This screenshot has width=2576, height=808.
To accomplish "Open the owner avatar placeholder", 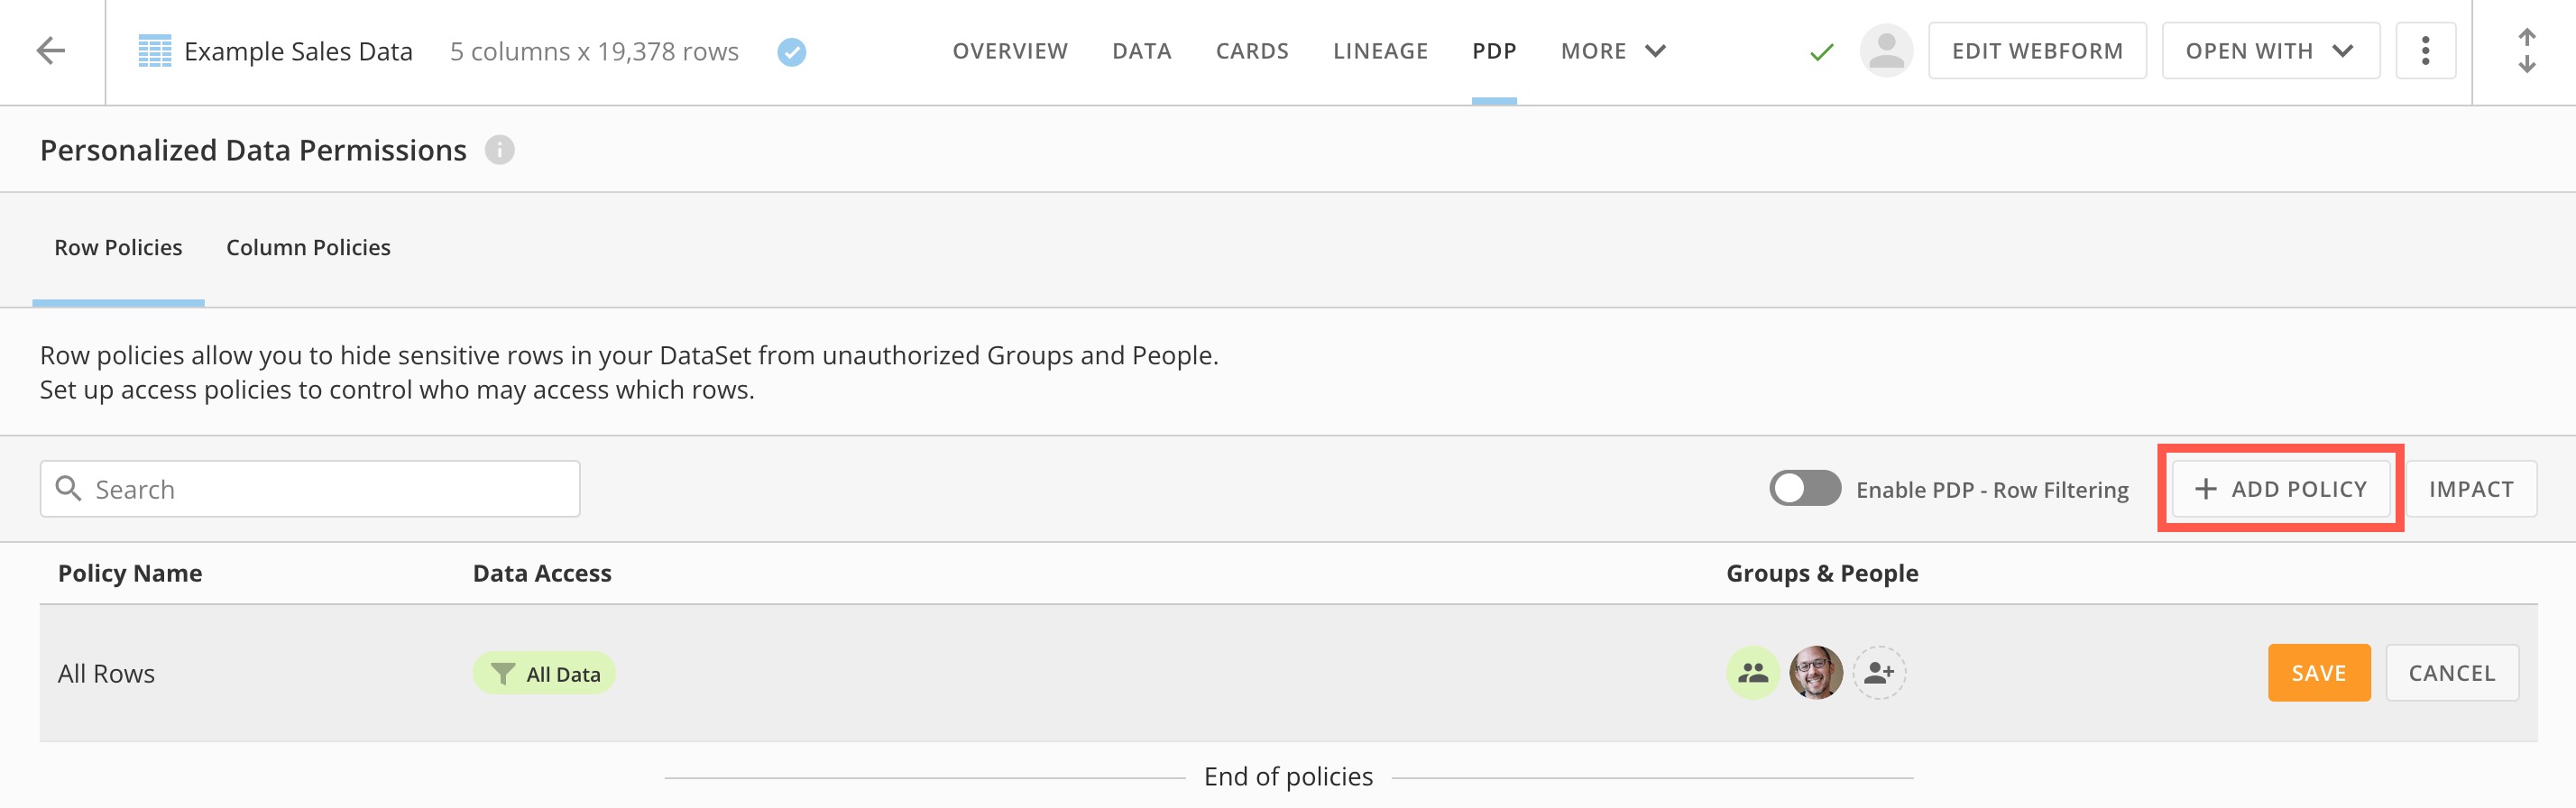I will coord(1886,51).
